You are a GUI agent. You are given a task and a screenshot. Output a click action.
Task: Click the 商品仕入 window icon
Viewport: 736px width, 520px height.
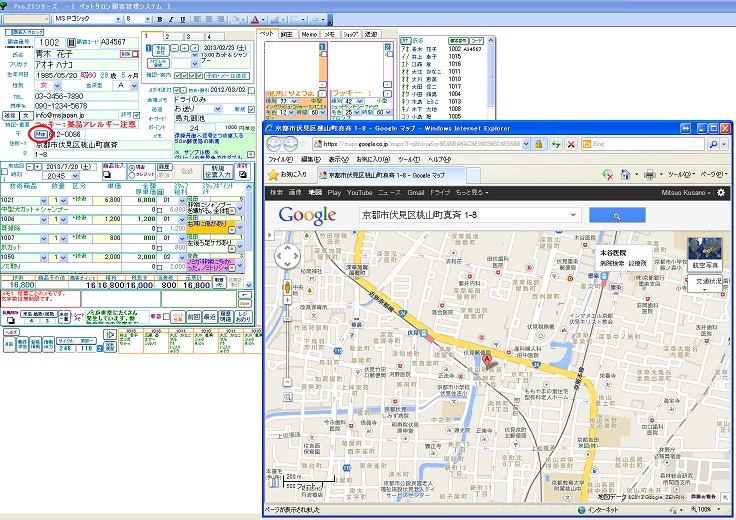107,175
